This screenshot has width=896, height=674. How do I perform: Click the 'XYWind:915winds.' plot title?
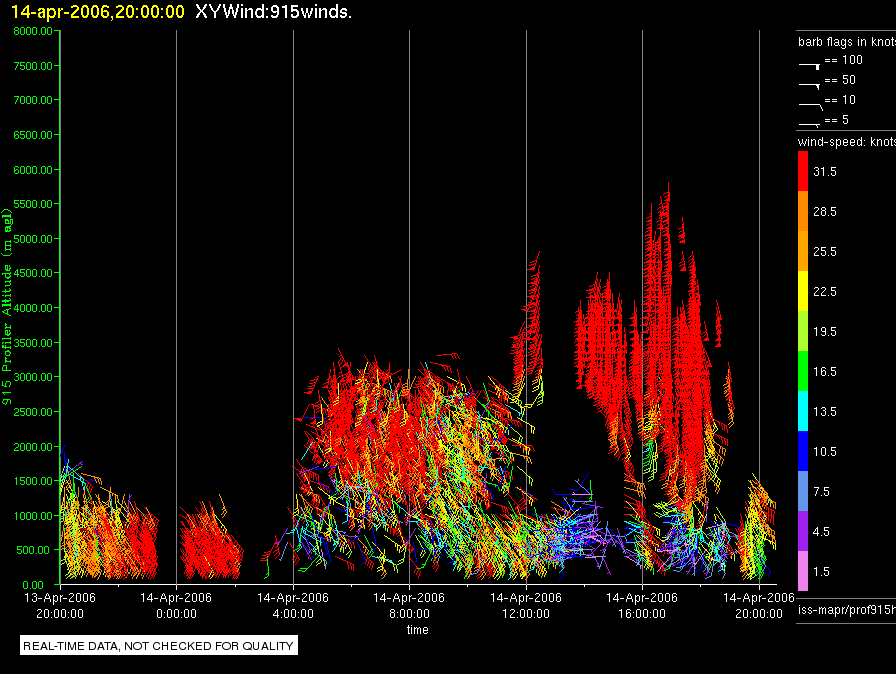point(273,11)
